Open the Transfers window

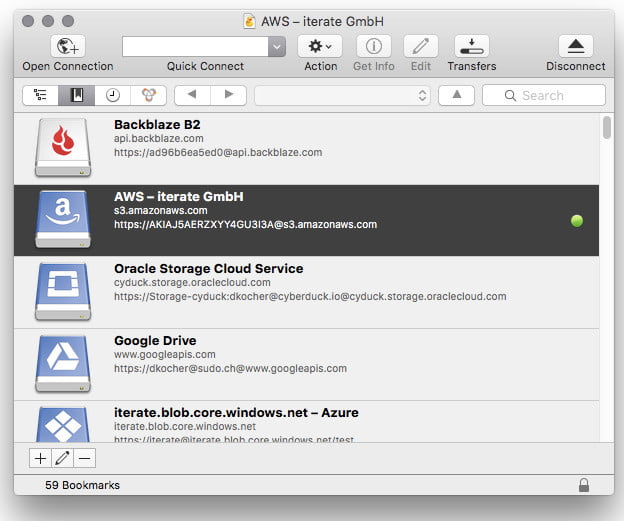[x=471, y=46]
